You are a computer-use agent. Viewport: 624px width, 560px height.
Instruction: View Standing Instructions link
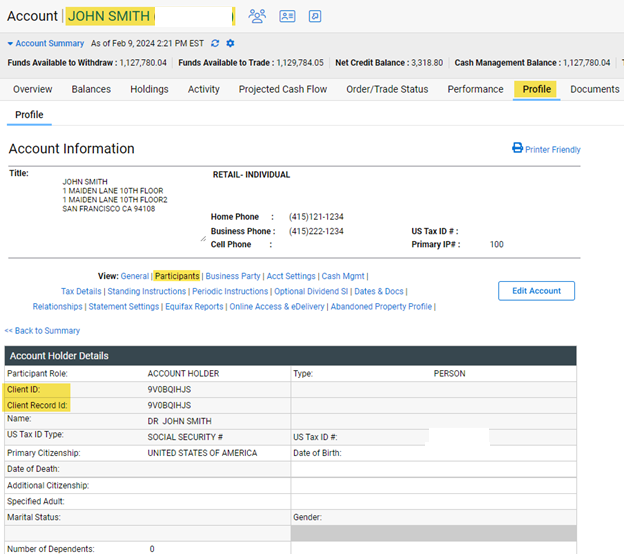[x=146, y=291]
